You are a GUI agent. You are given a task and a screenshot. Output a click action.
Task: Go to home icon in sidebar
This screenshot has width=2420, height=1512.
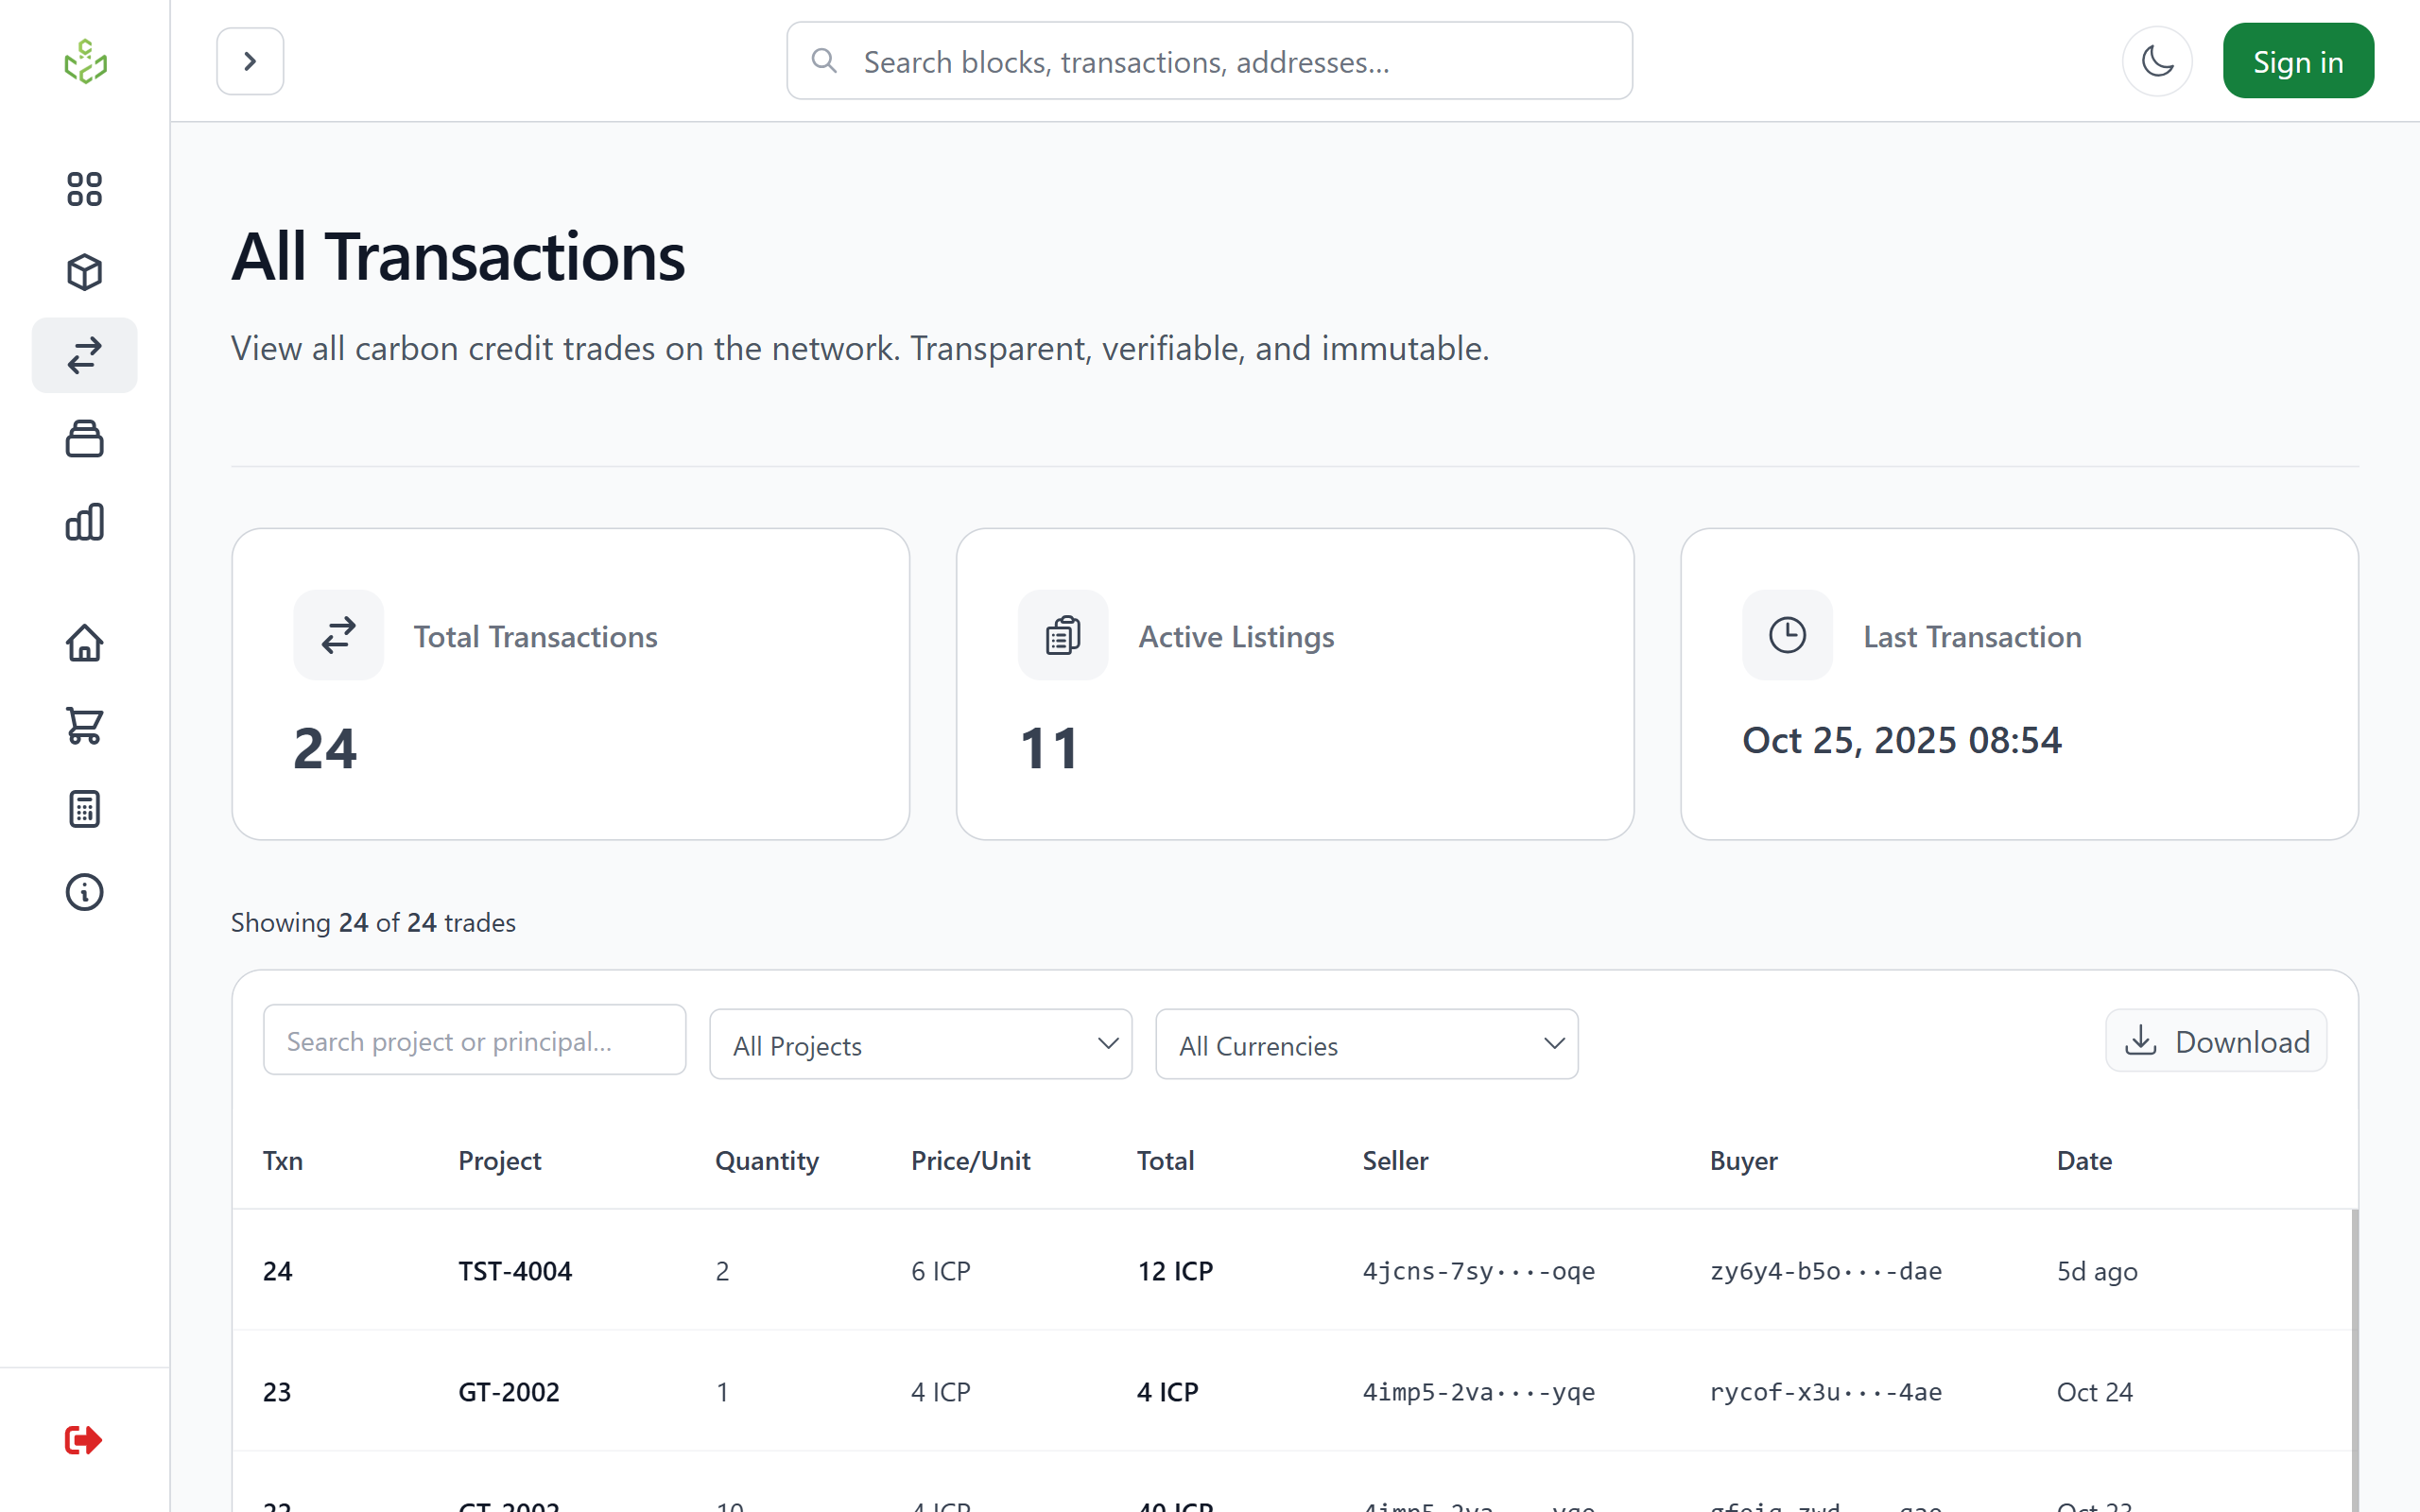[84, 643]
